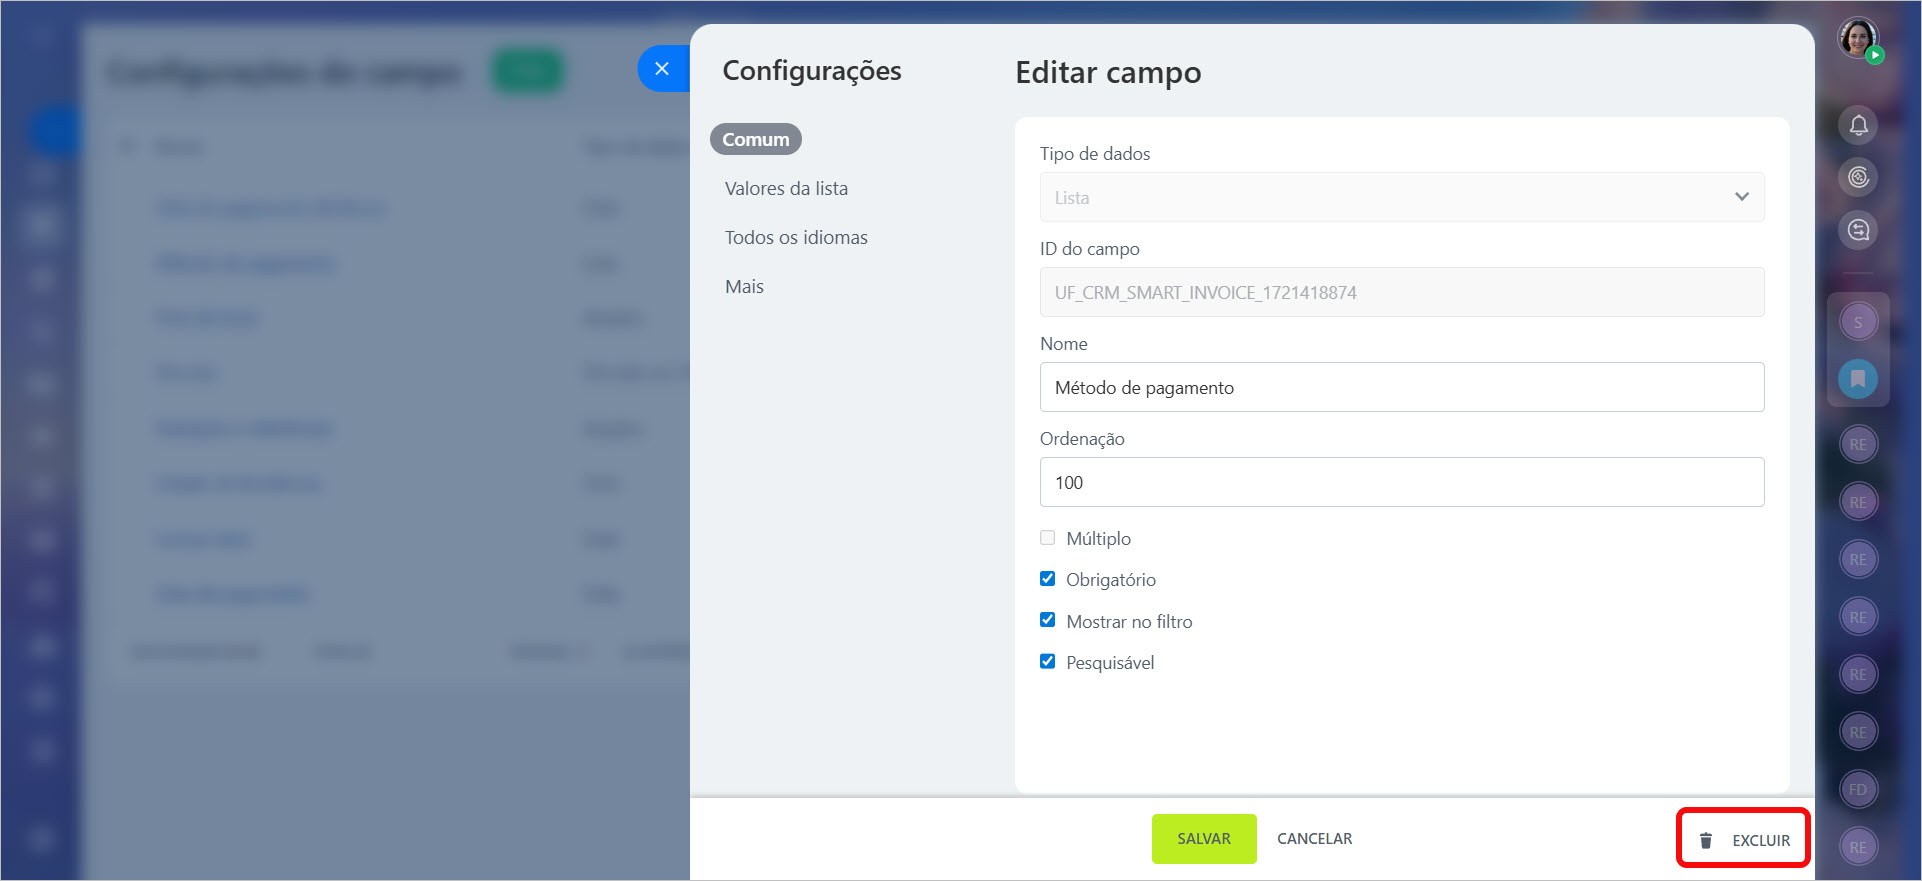The height and width of the screenshot is (881, 1922).
Task: Open the Mais section
Action: [744, 286]
